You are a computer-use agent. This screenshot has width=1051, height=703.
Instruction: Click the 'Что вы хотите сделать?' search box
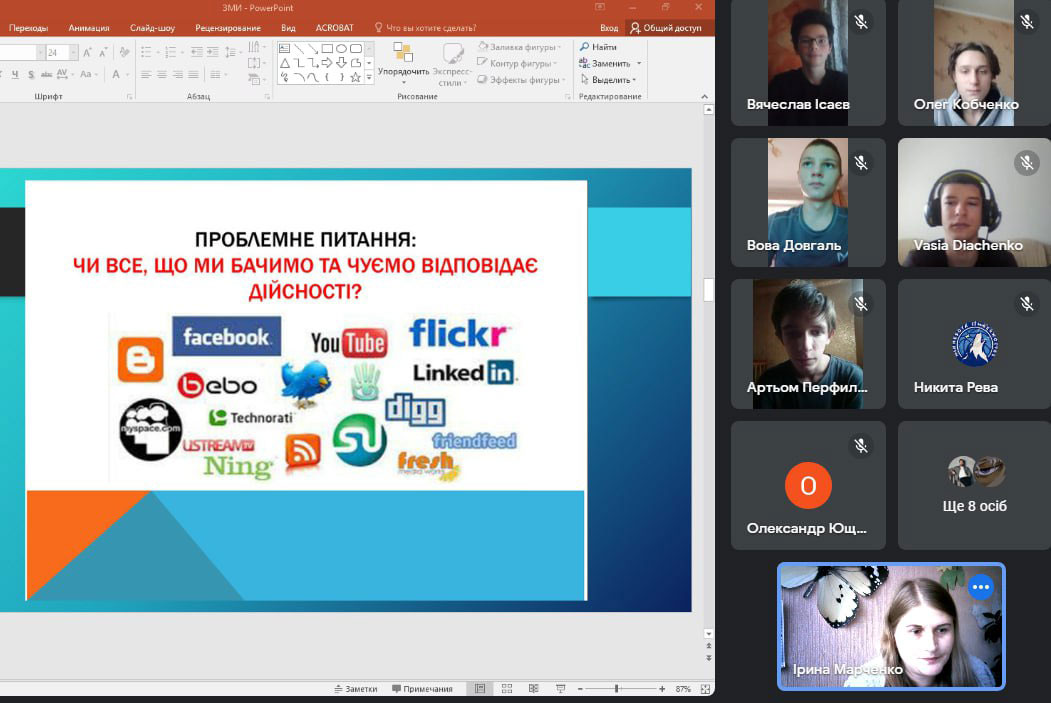coord(425,27)
